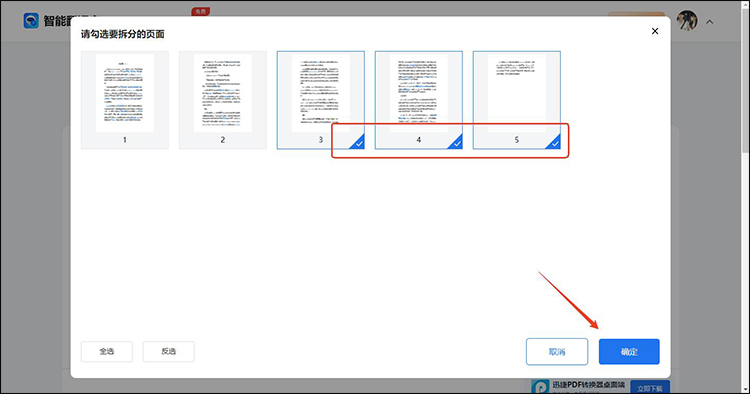Cancel with the 取消 button

557,352
